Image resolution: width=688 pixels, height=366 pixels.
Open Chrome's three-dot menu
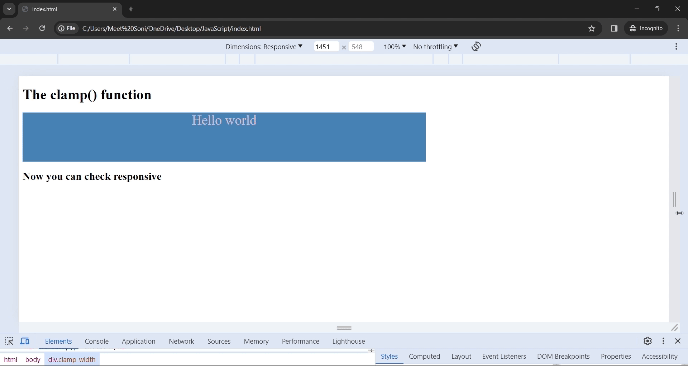(x=678, y=29)
